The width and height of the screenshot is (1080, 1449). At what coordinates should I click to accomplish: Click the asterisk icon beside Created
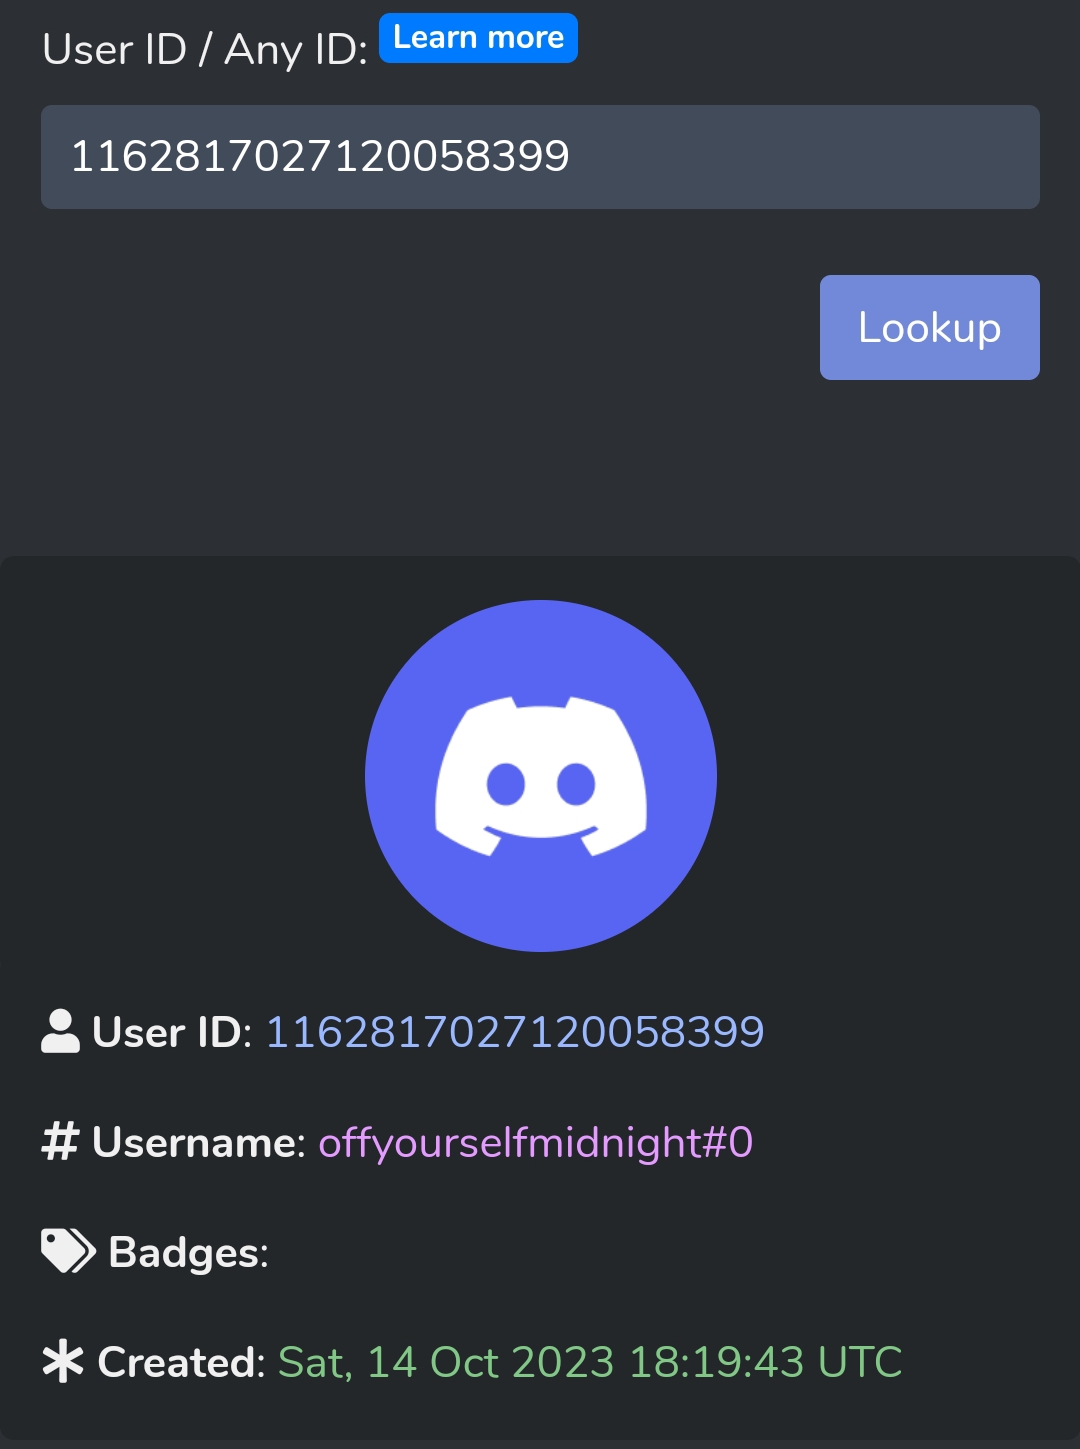[x=63, y=1361]
